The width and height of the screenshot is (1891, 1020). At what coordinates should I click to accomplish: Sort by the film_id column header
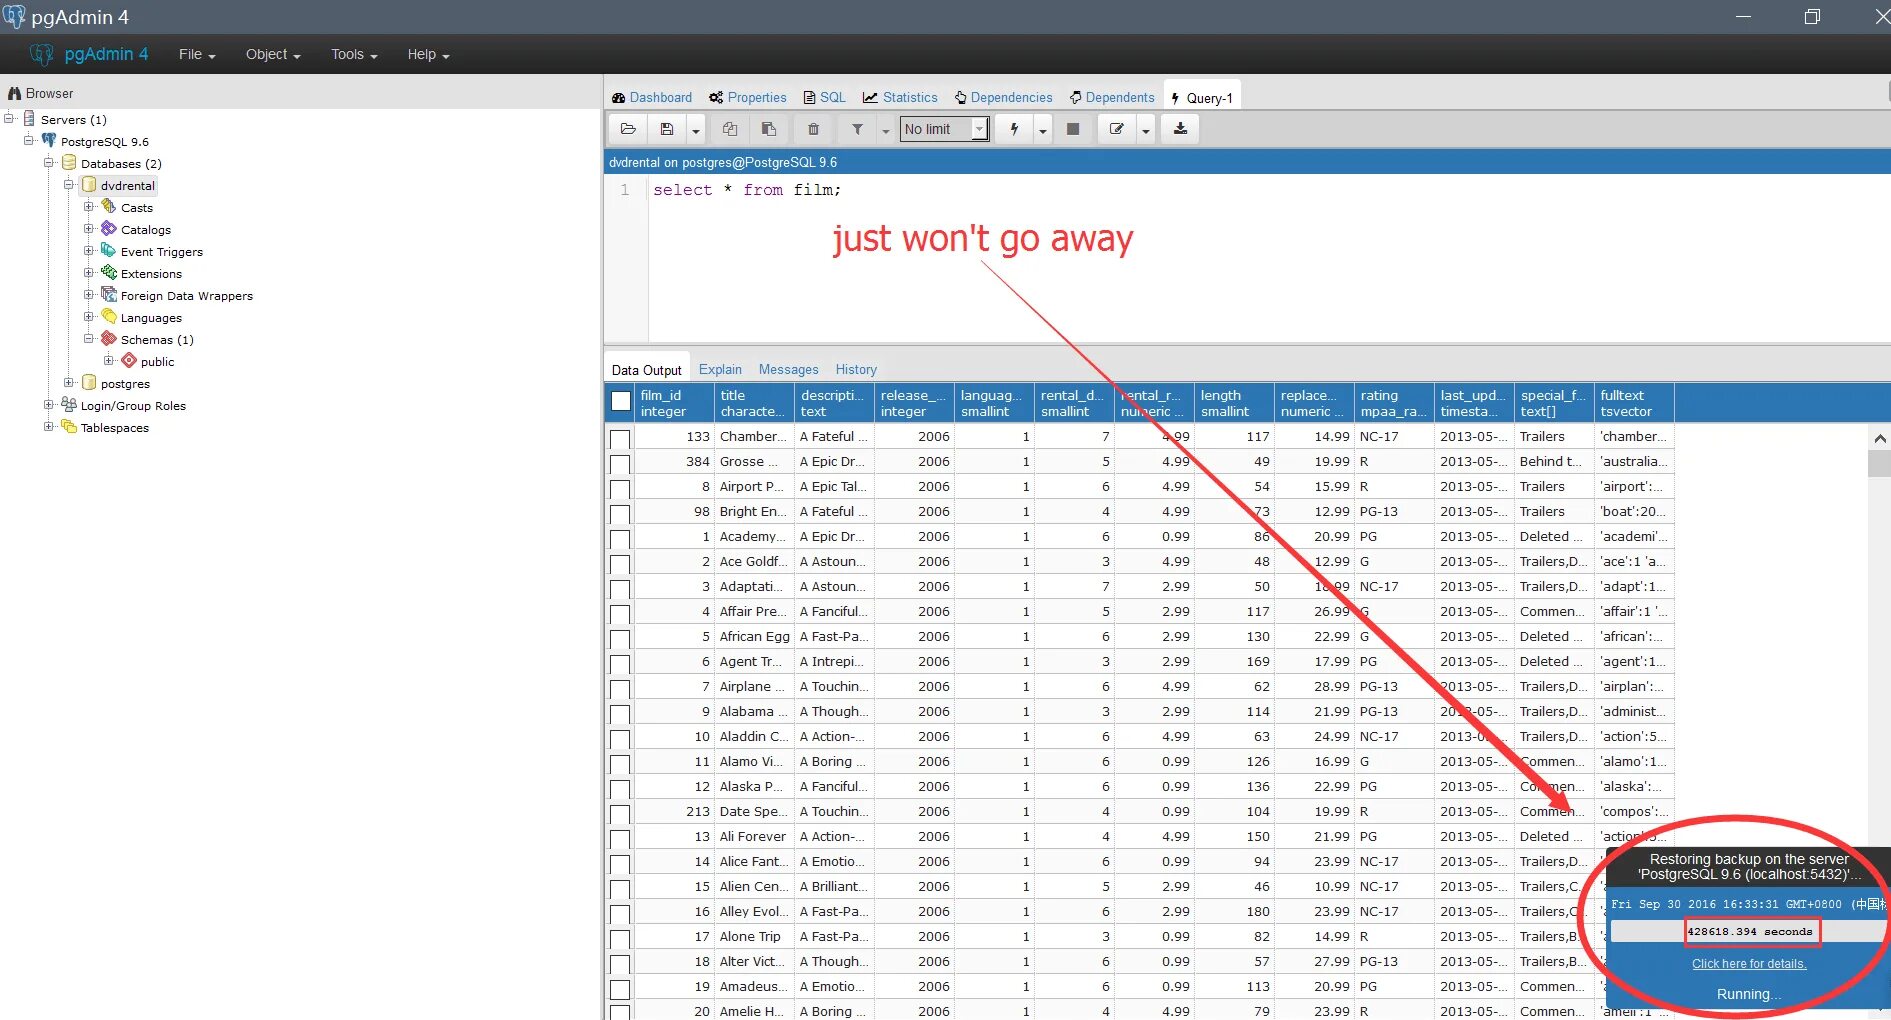pyautogui.click(x=674, y=403)
